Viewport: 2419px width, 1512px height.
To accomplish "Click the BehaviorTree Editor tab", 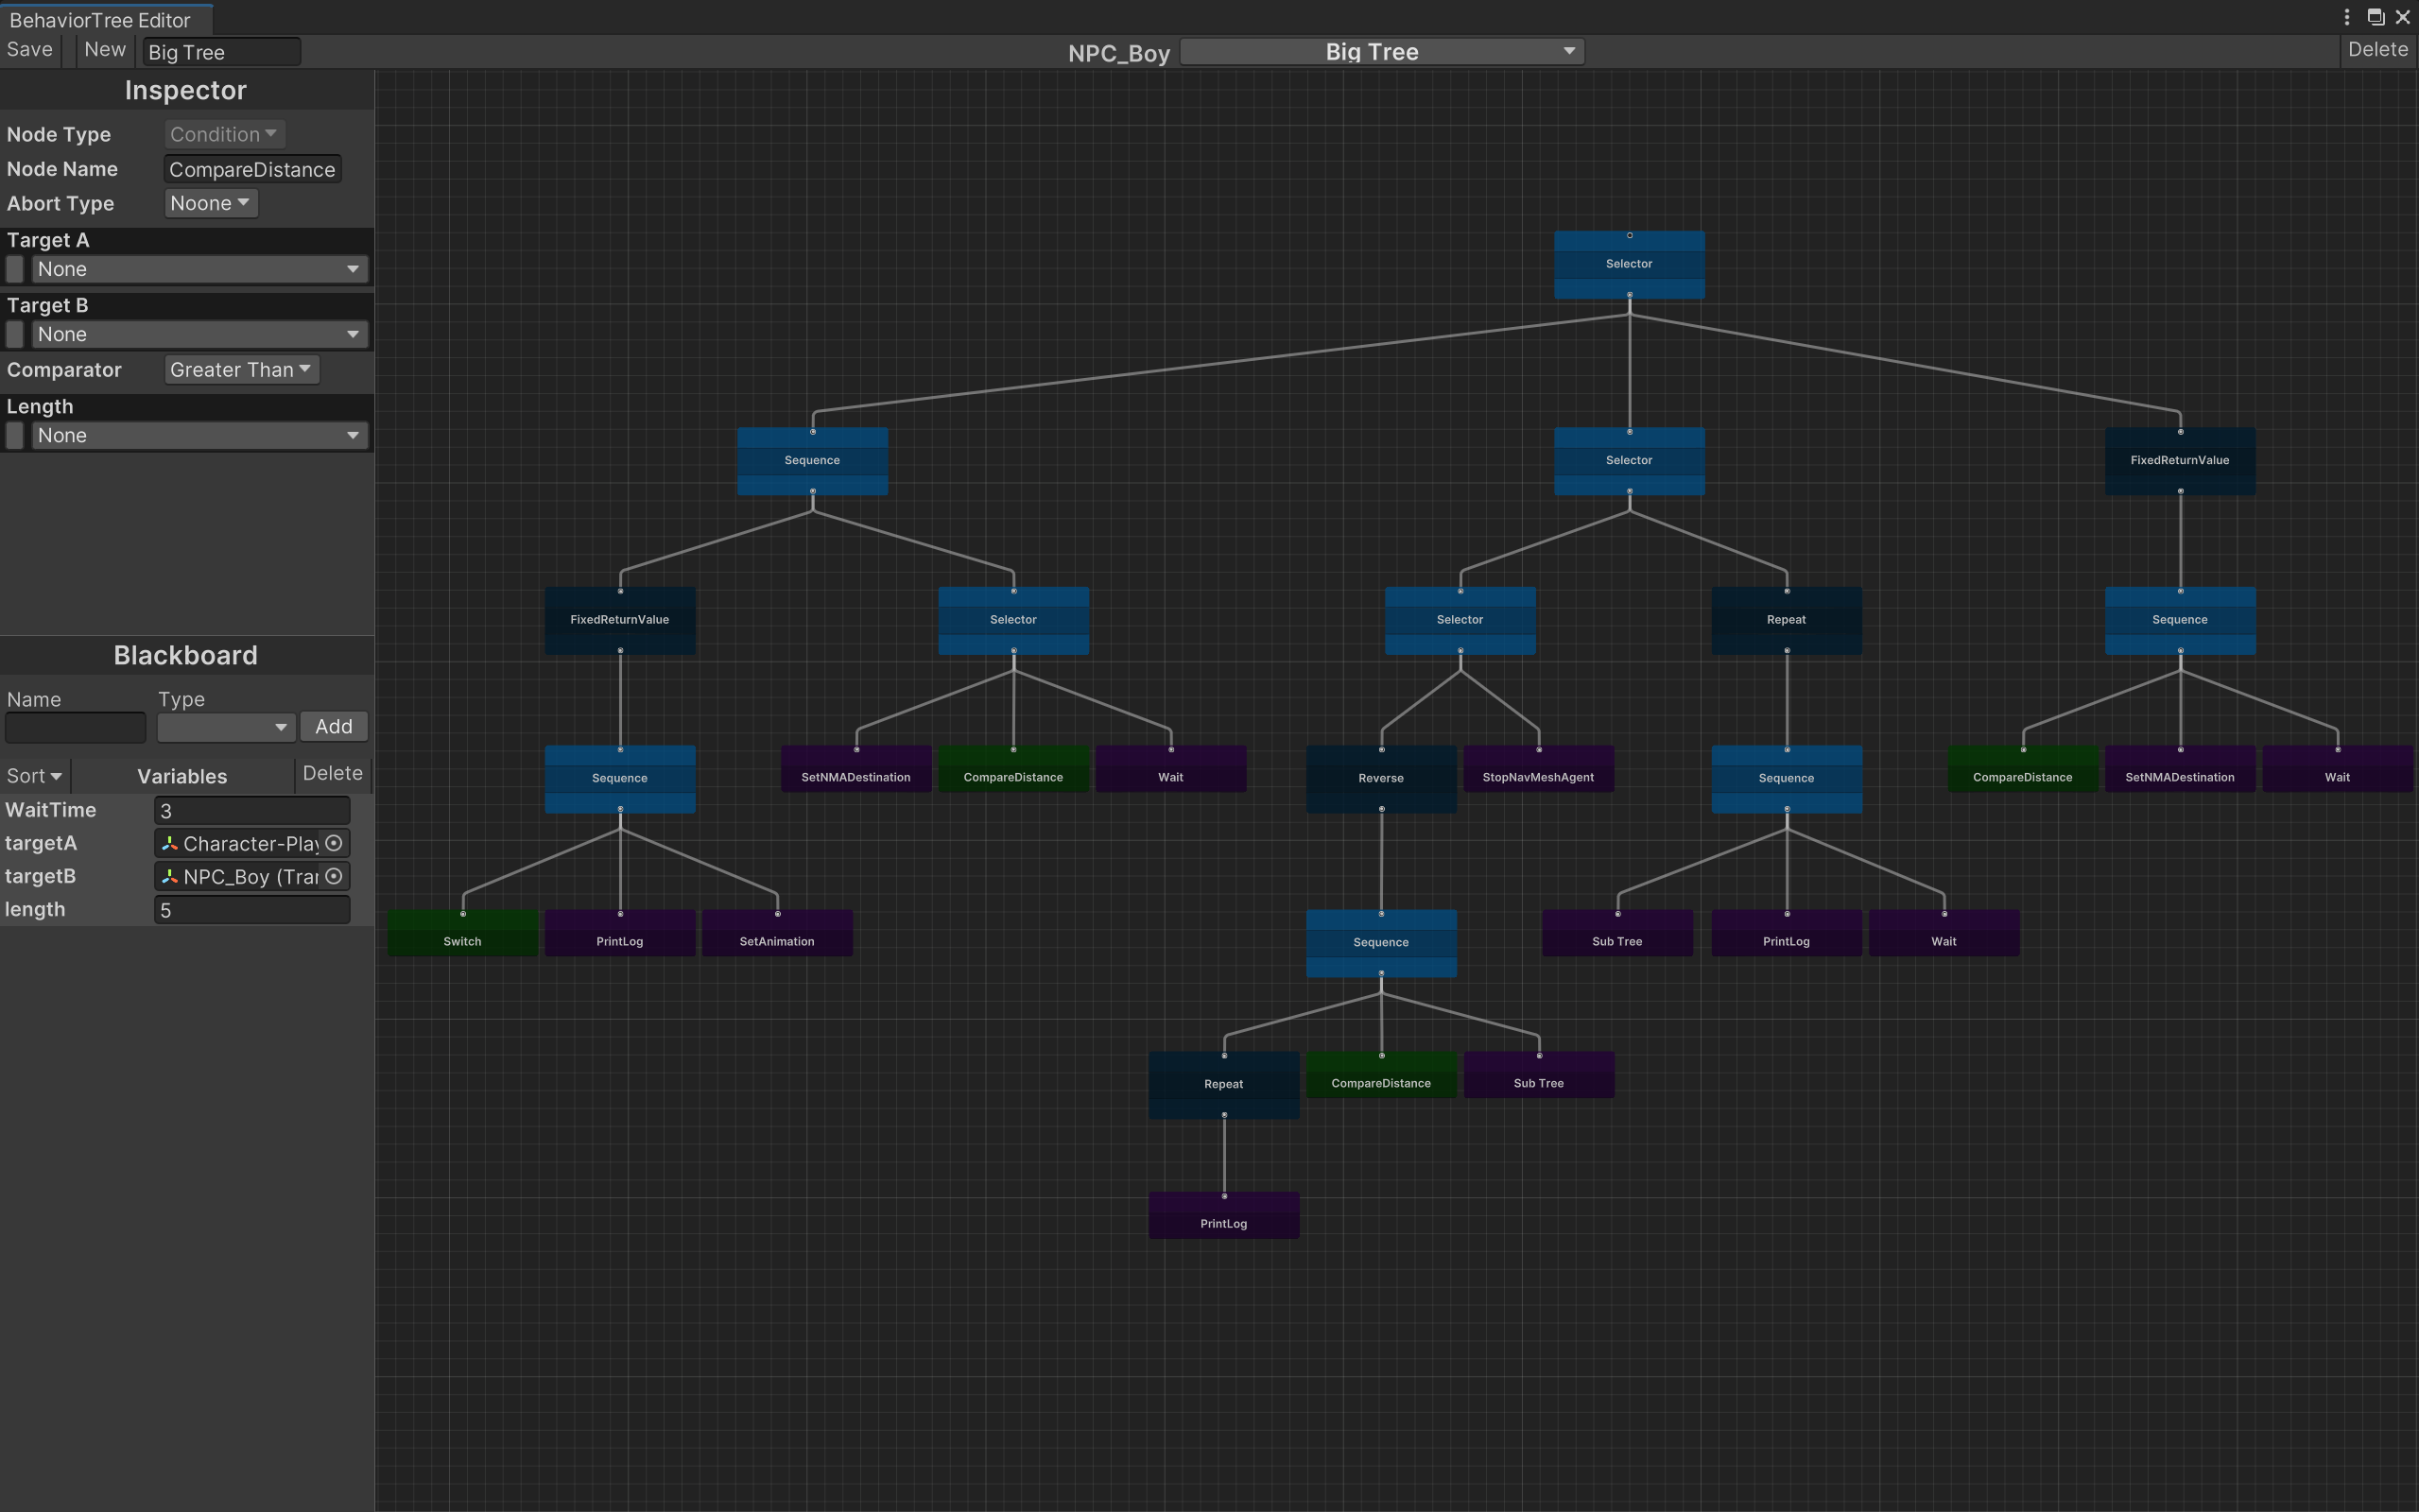I will [x=100, y=20].
